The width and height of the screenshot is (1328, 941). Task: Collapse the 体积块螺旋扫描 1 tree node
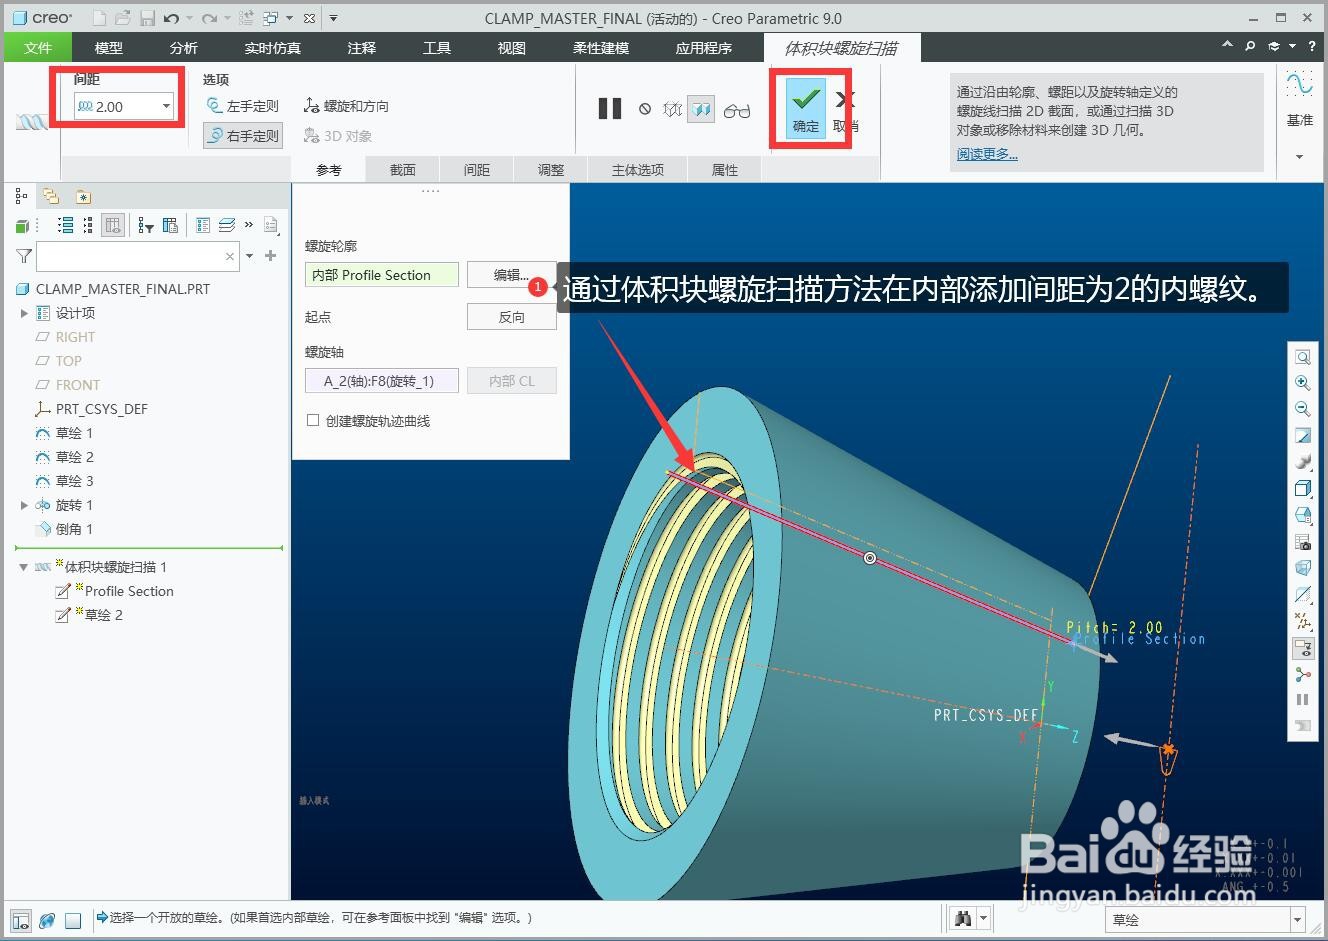point(23,567)
